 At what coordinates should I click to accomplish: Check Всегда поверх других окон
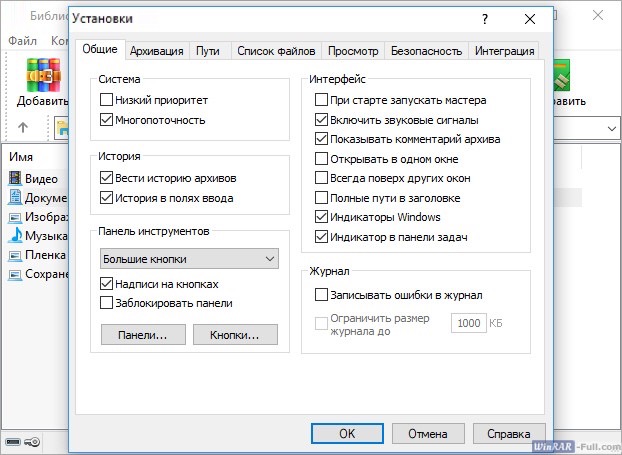(321, 178)
